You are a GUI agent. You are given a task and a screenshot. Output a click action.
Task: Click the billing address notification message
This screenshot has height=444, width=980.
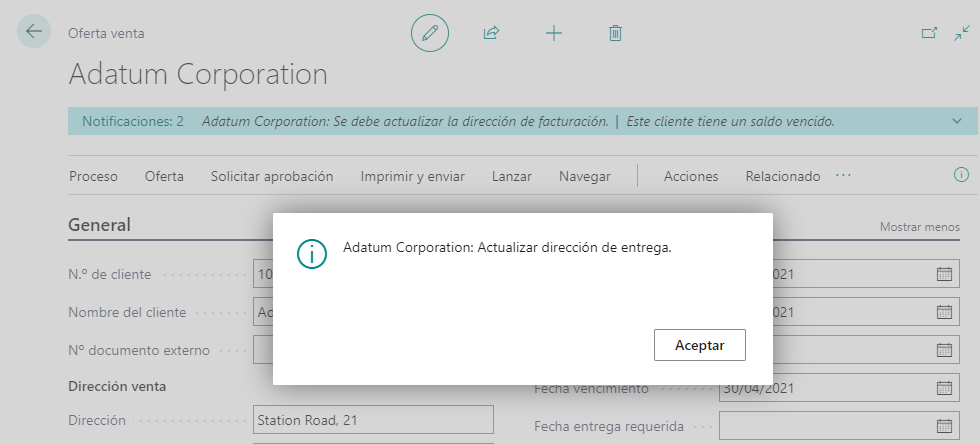coord(405,121)
